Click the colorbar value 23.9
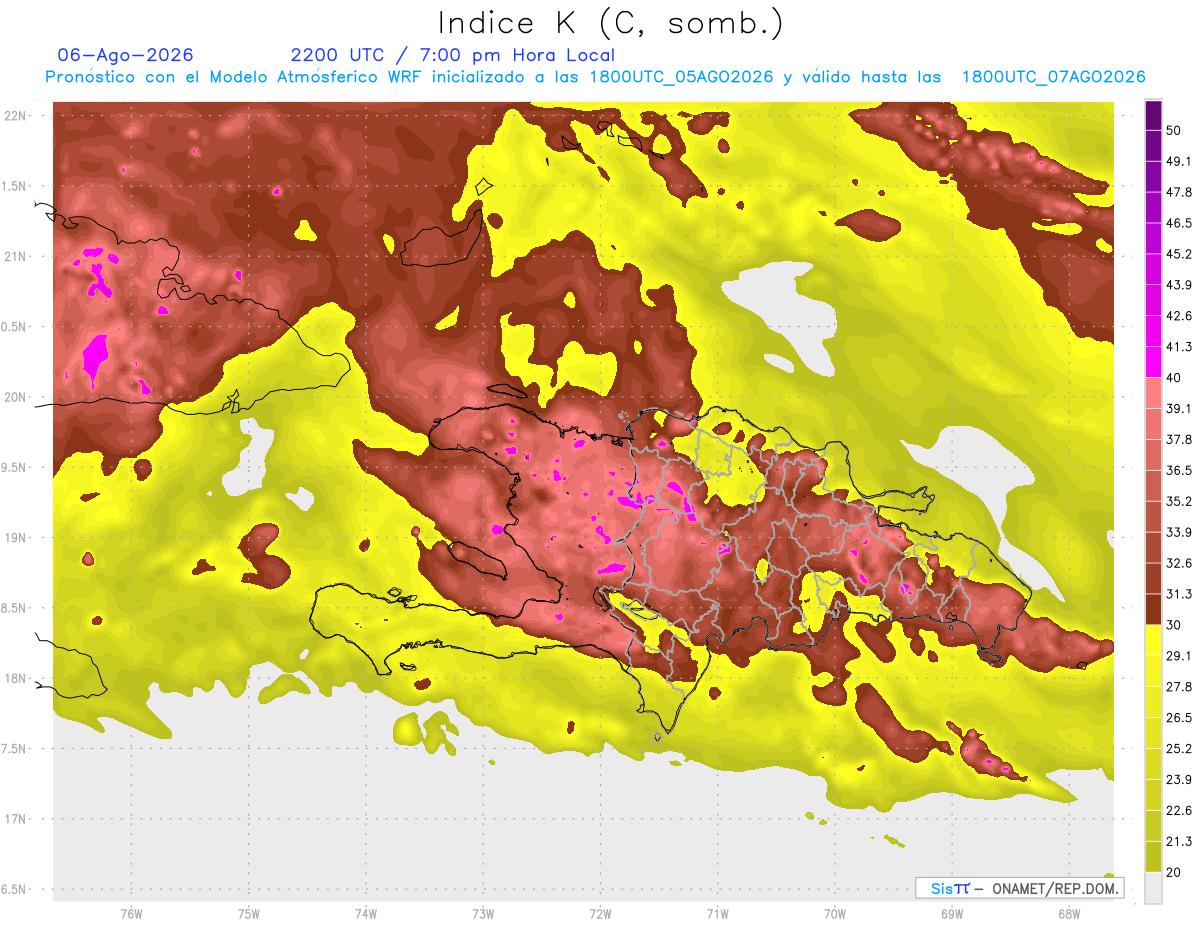 tap(1178, 779)
